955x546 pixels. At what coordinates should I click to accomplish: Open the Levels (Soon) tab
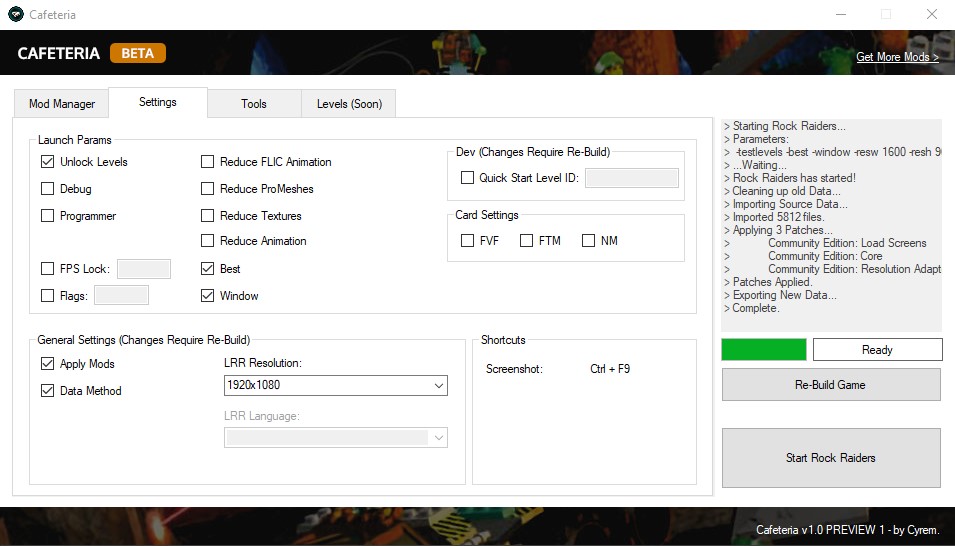(349, 104)
